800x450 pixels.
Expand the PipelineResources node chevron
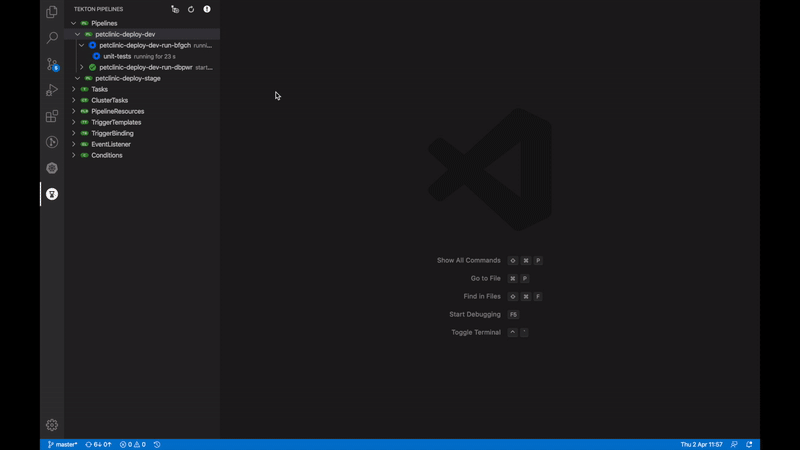(x=73, y=111)
